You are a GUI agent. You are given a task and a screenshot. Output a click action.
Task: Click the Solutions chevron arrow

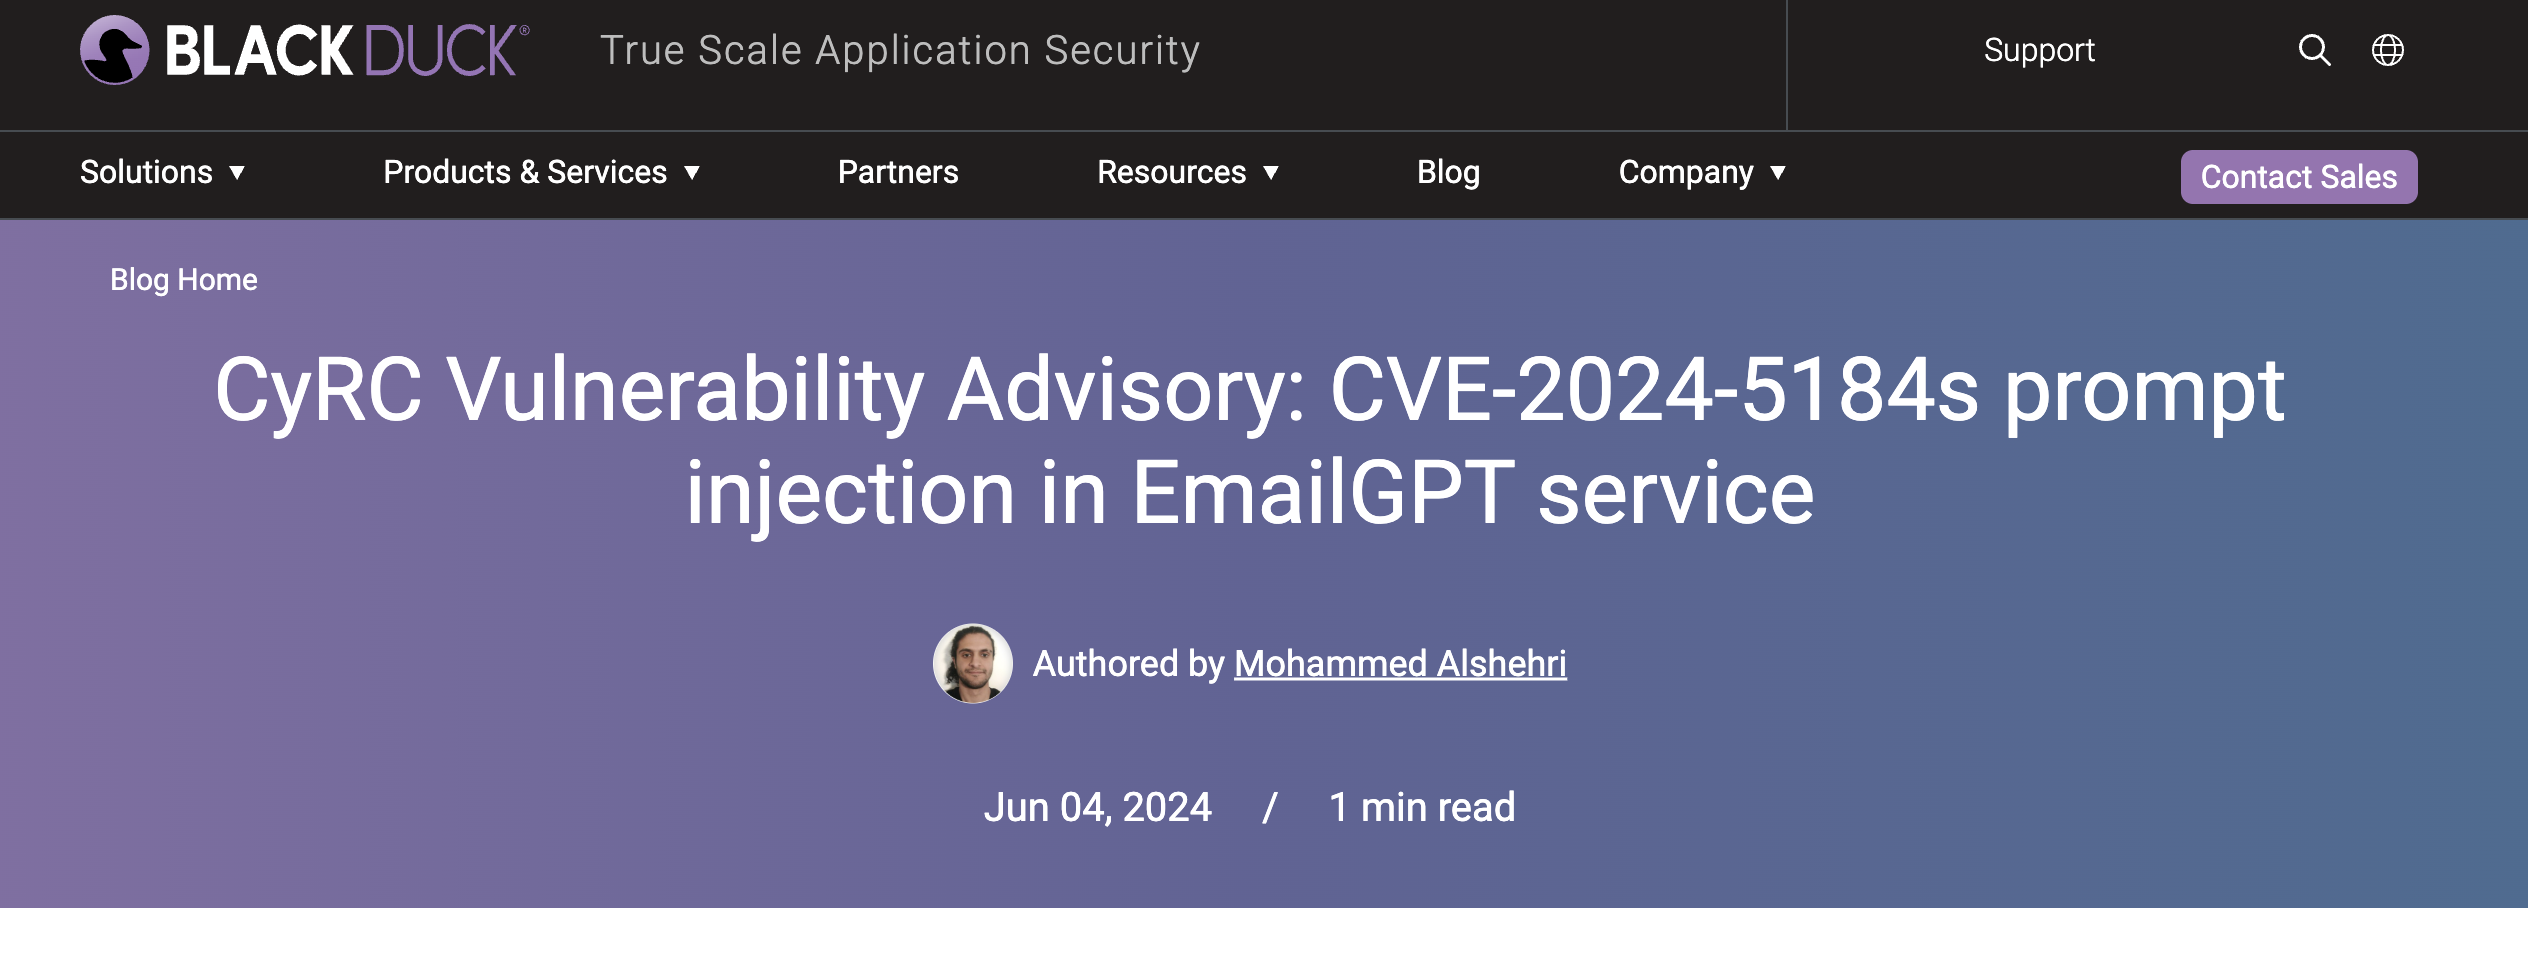click(237, 173)
